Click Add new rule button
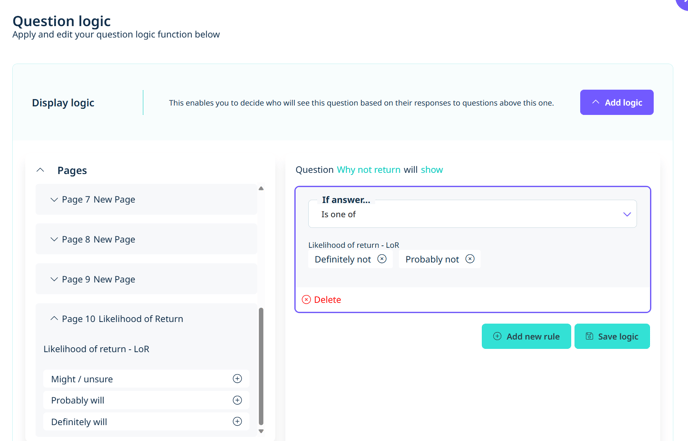Image resolution: width=688 pixels, height=441 pixels. pos(526,337)
